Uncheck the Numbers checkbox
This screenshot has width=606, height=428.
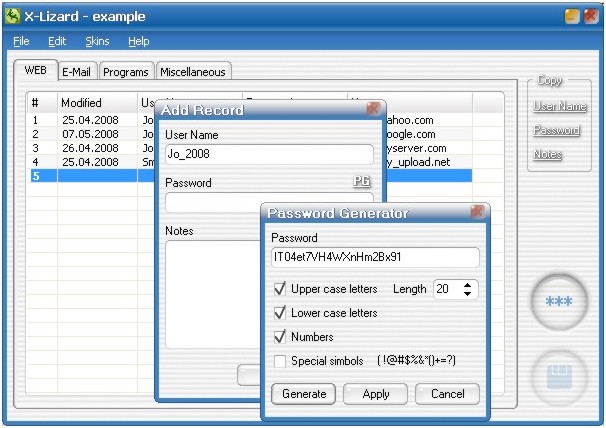click(x=280, y=337)
